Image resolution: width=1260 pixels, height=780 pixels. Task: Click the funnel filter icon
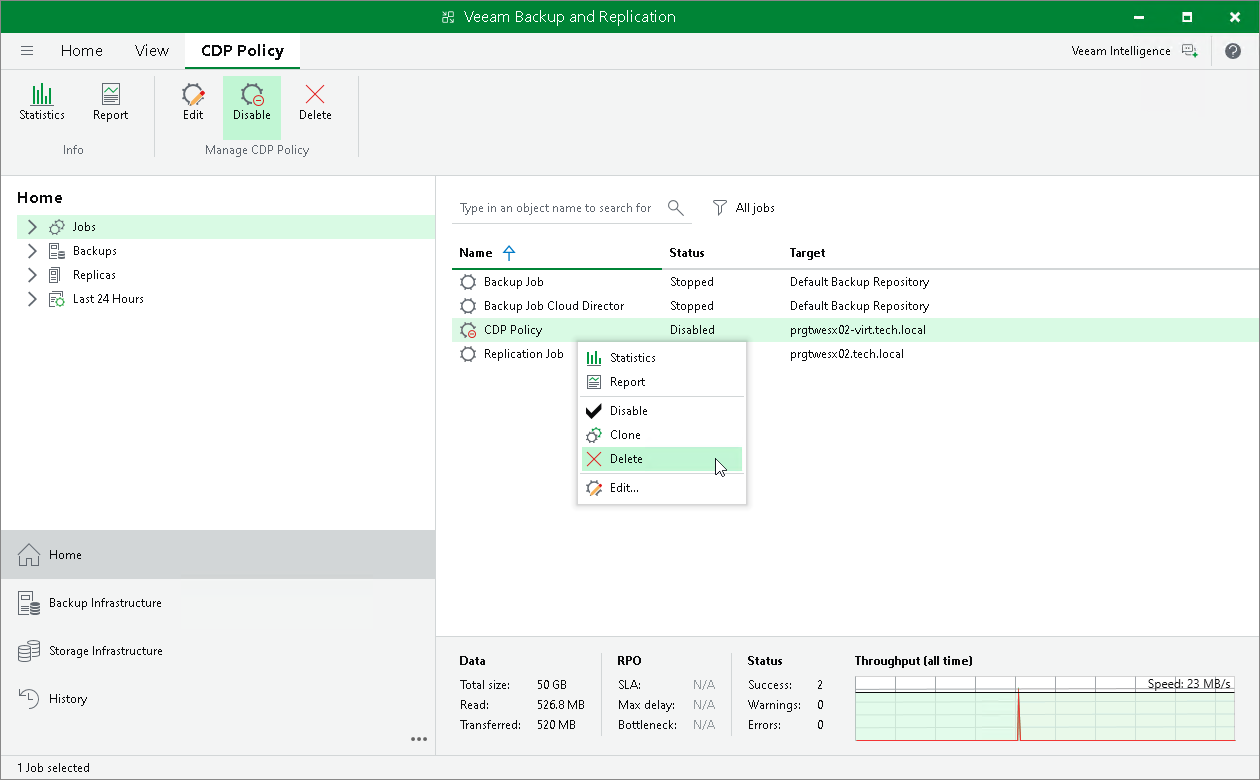click(720, 208)
